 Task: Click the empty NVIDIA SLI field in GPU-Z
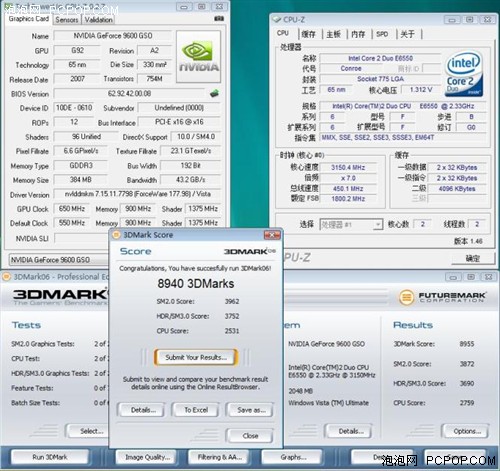(x=82, y=238)
